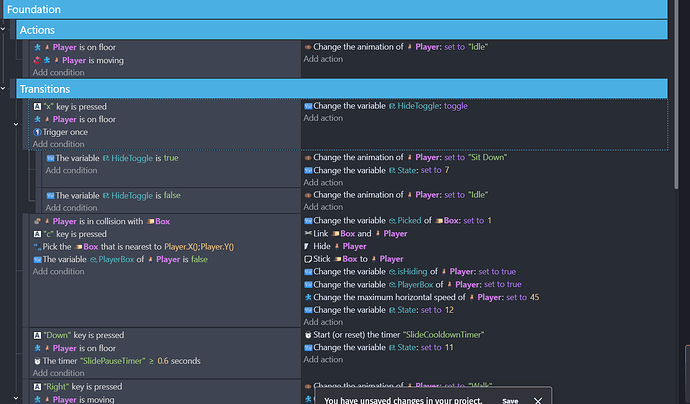Screen dimensions: 690x404
Task: Click Add action below the HideToggle toggle action
Action: 324,119
